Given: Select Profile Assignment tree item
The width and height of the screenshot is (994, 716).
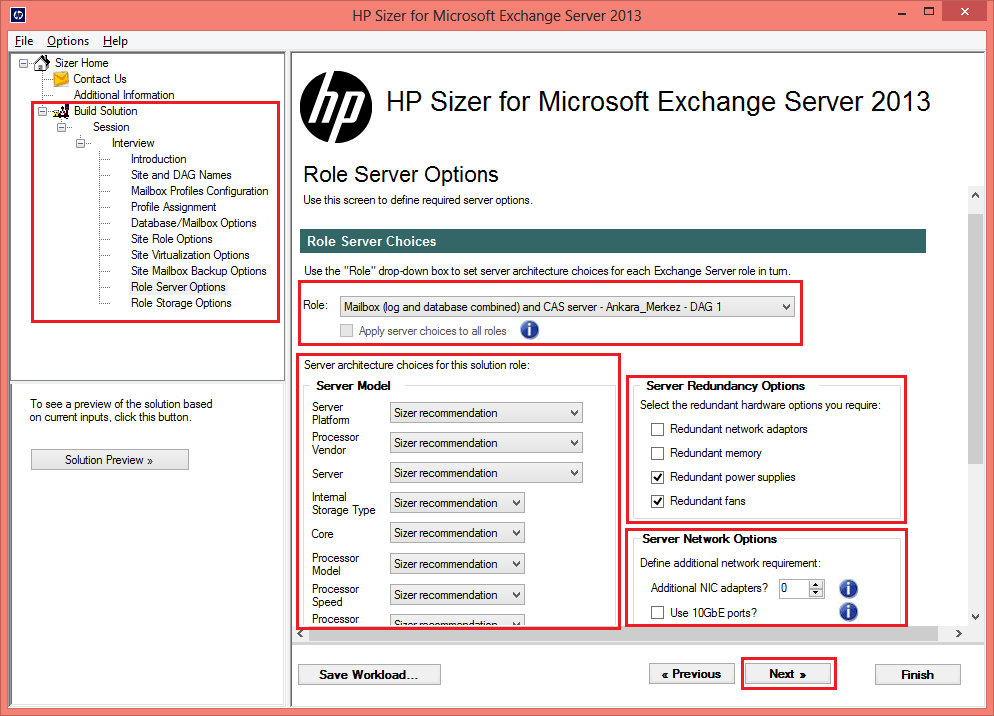Looking at the screenshot, I should point(174,207).
